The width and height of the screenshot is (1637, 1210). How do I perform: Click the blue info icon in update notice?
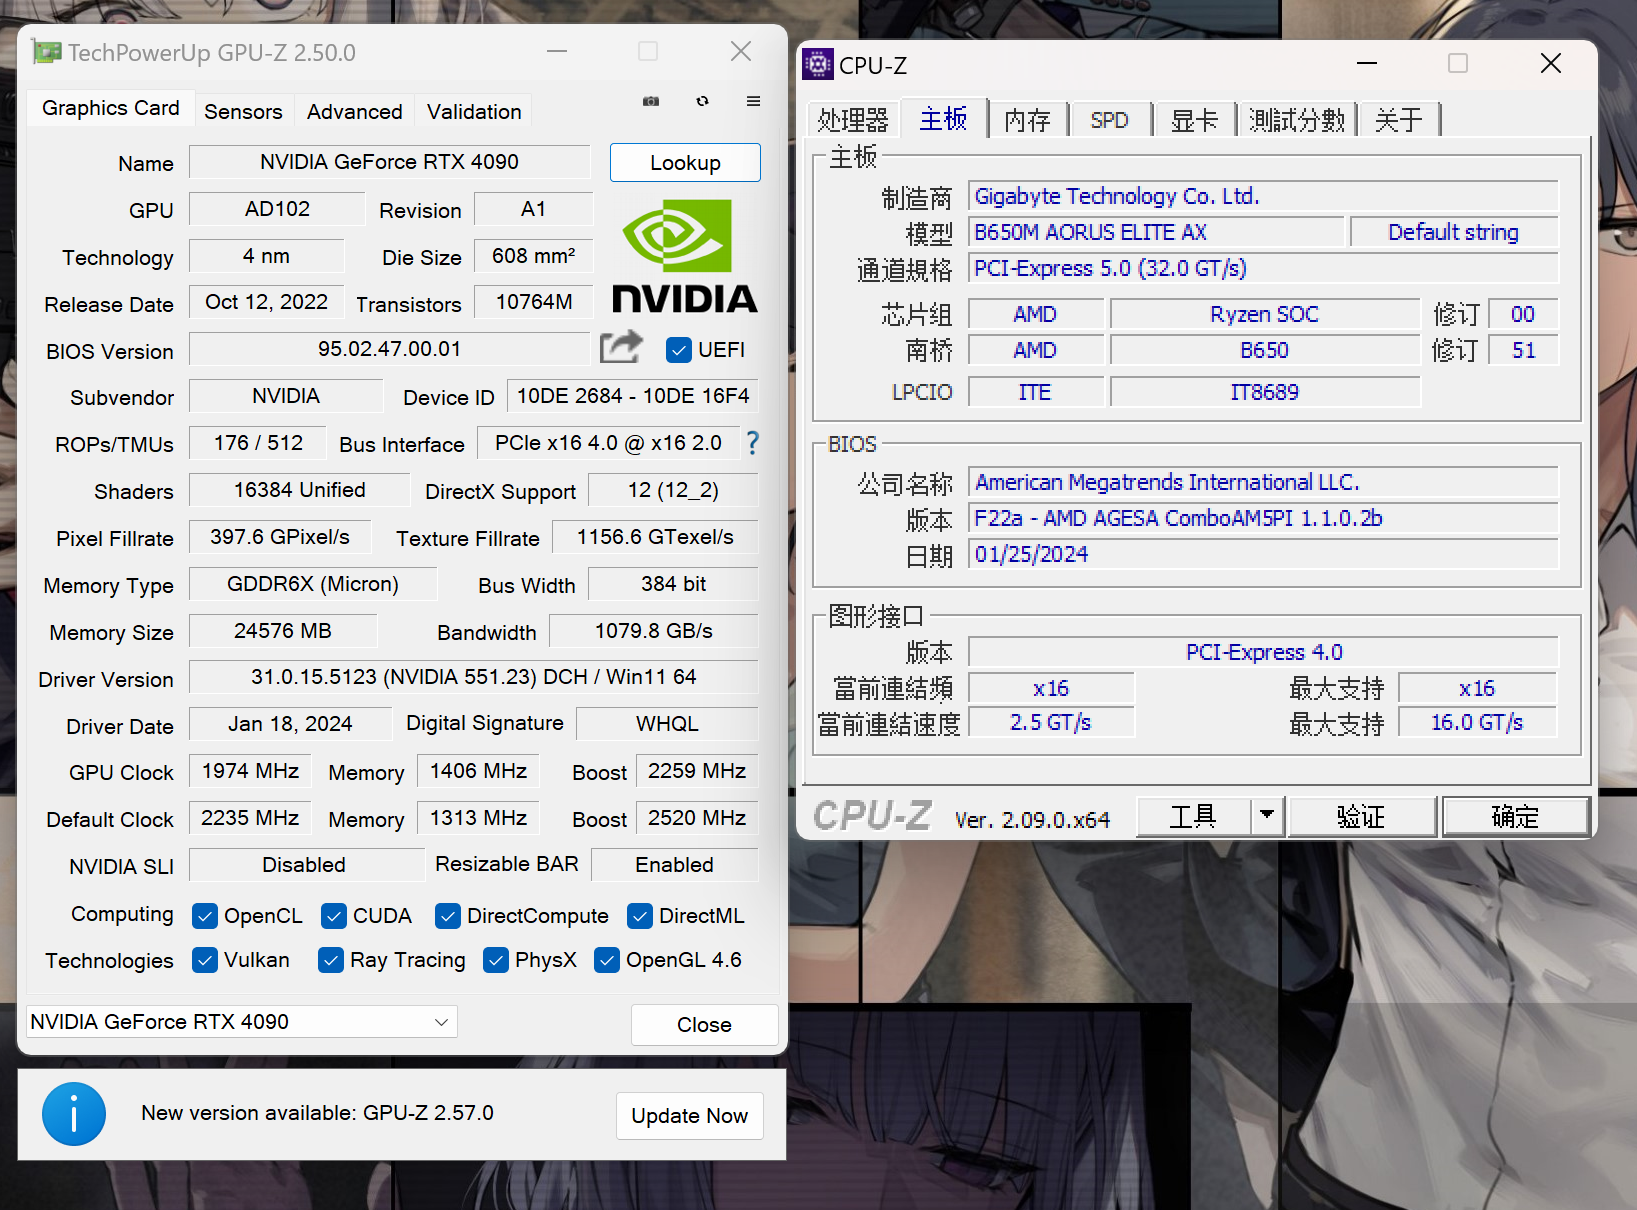pyautogui.click(x=74, y=1114)
